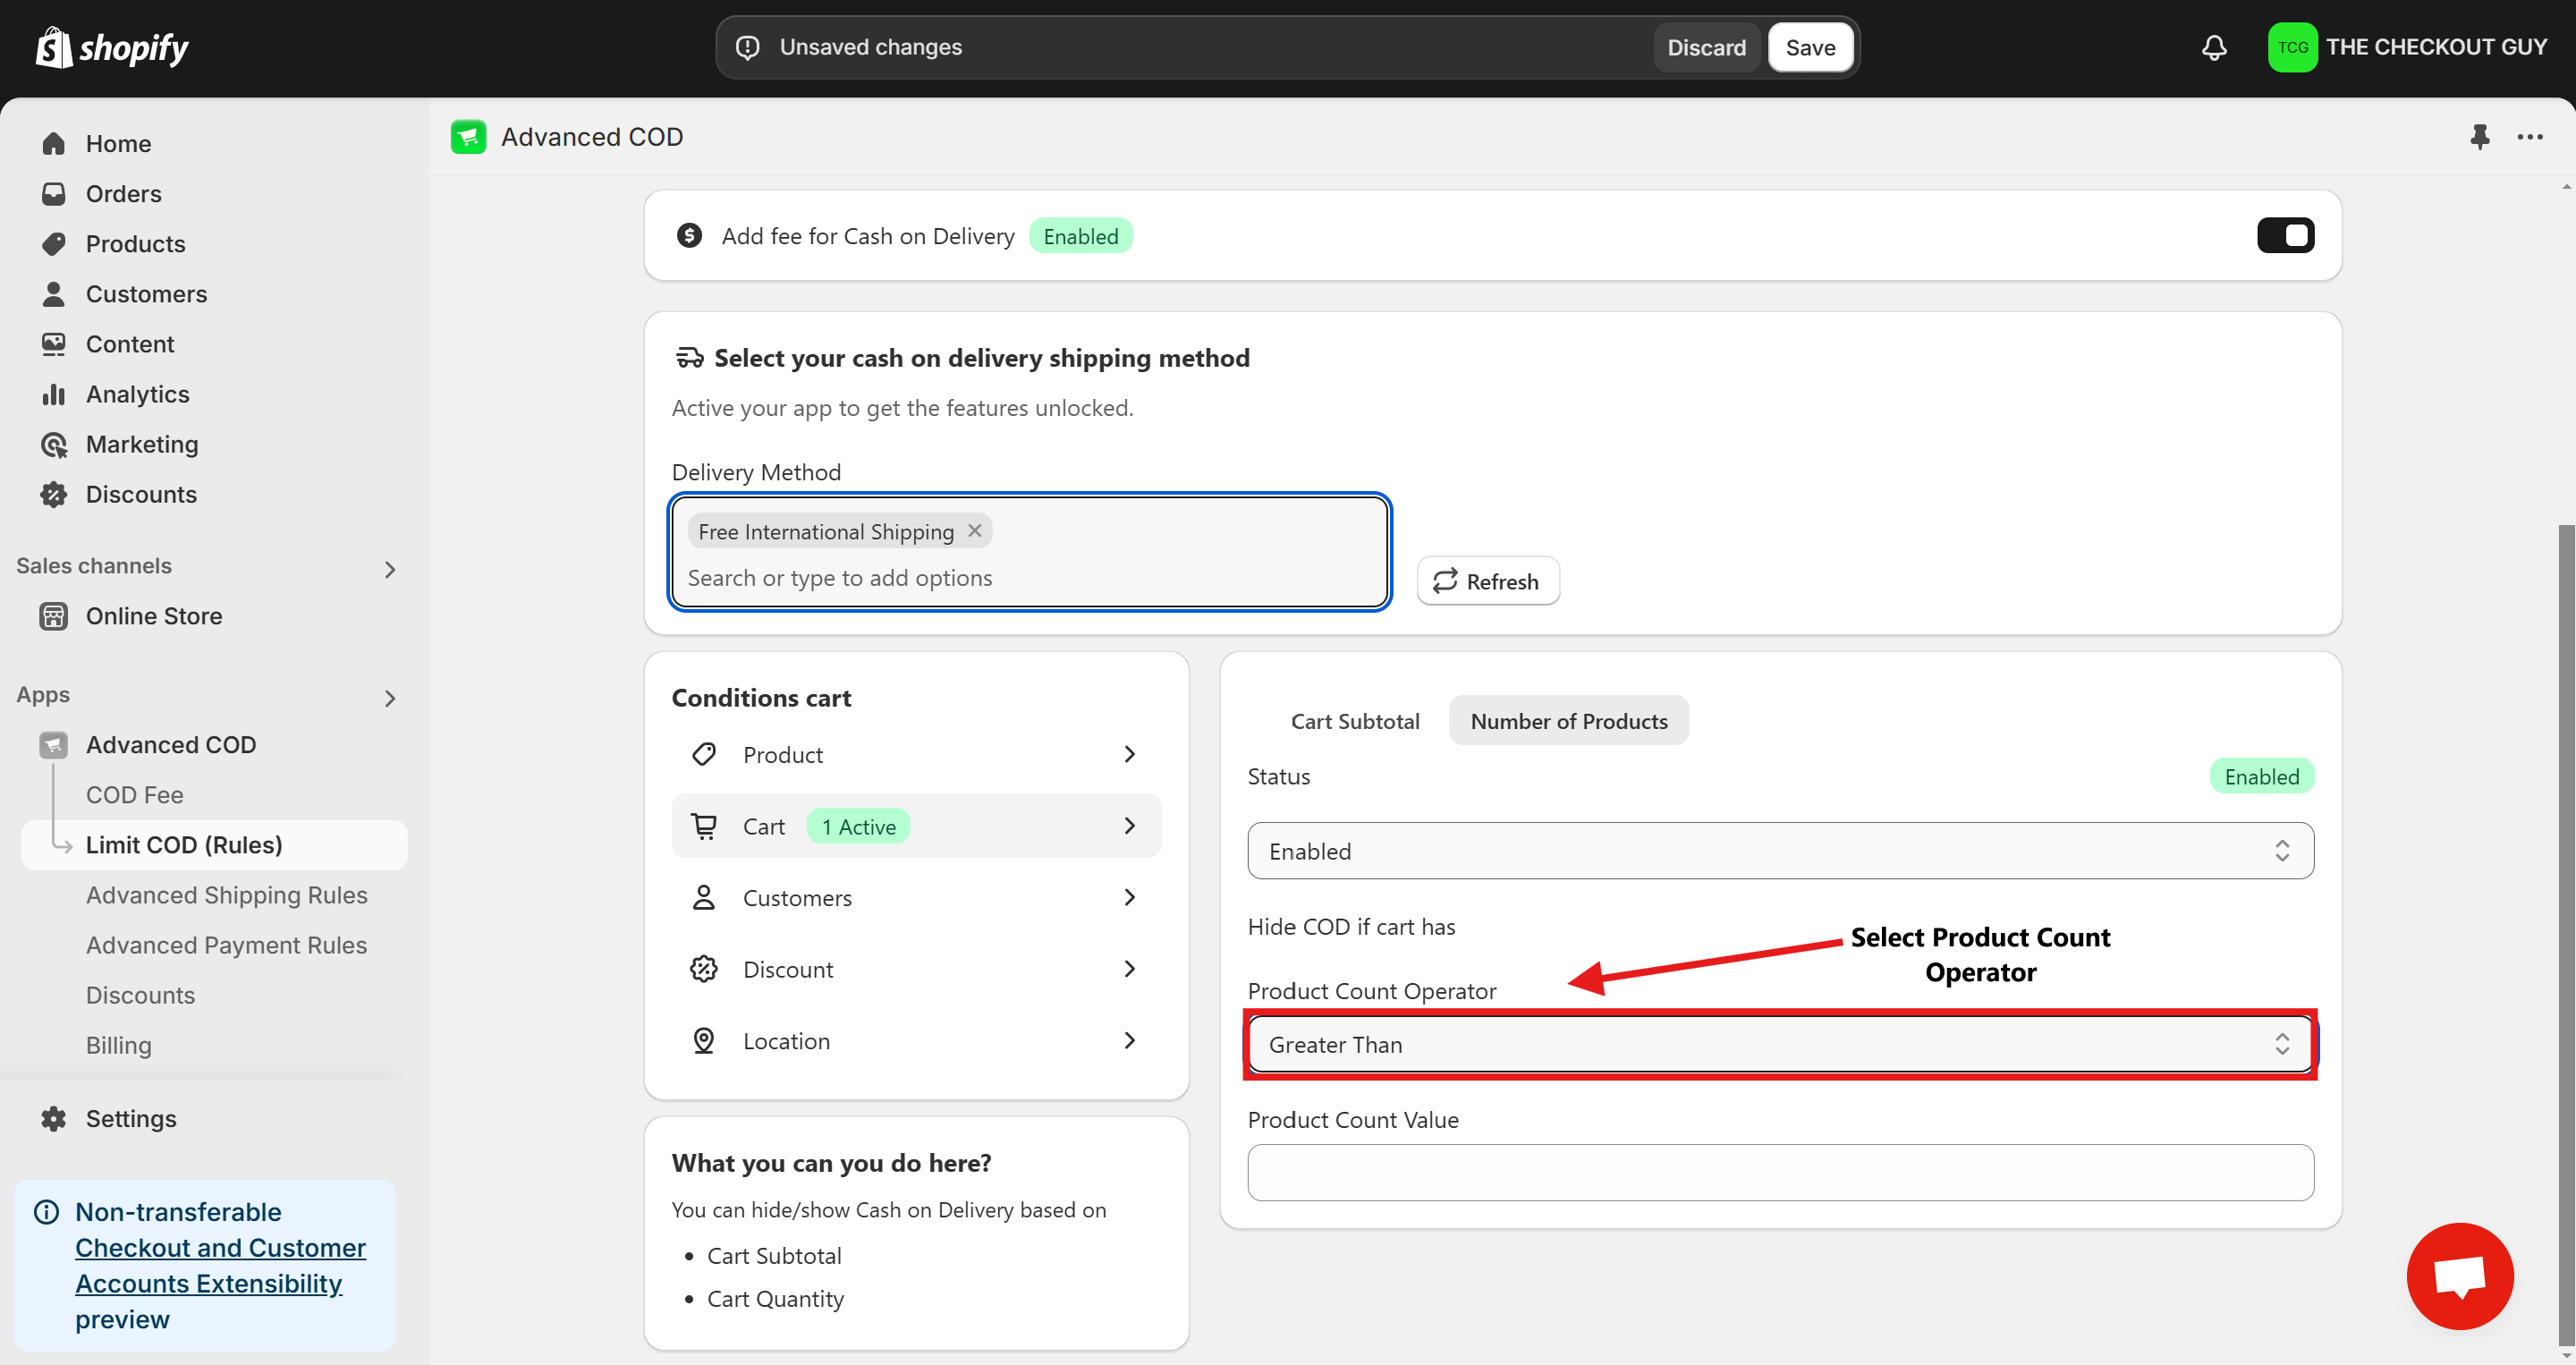Go to Advanced Shipping Rules

pos(227,895)
